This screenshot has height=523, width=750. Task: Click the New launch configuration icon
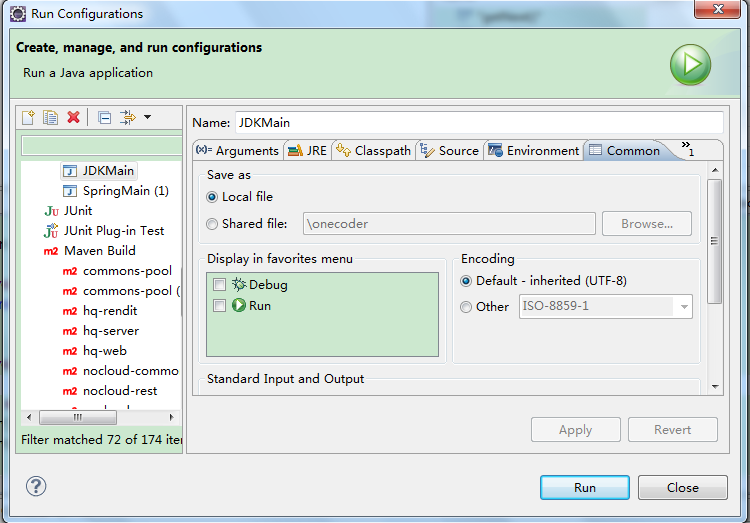coord(28,118)
